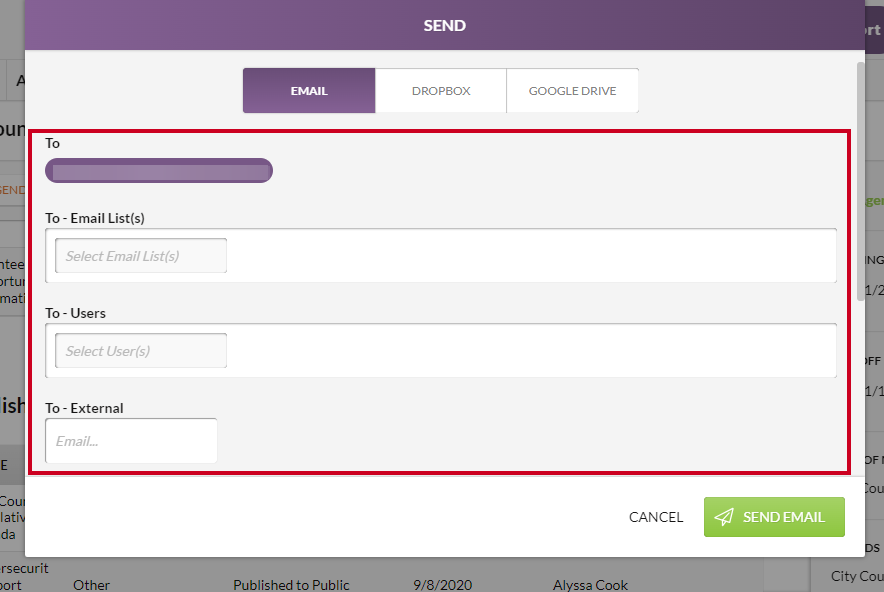
Task: Select the purple recipient chip under To
Action: click(x=159, y=170)
